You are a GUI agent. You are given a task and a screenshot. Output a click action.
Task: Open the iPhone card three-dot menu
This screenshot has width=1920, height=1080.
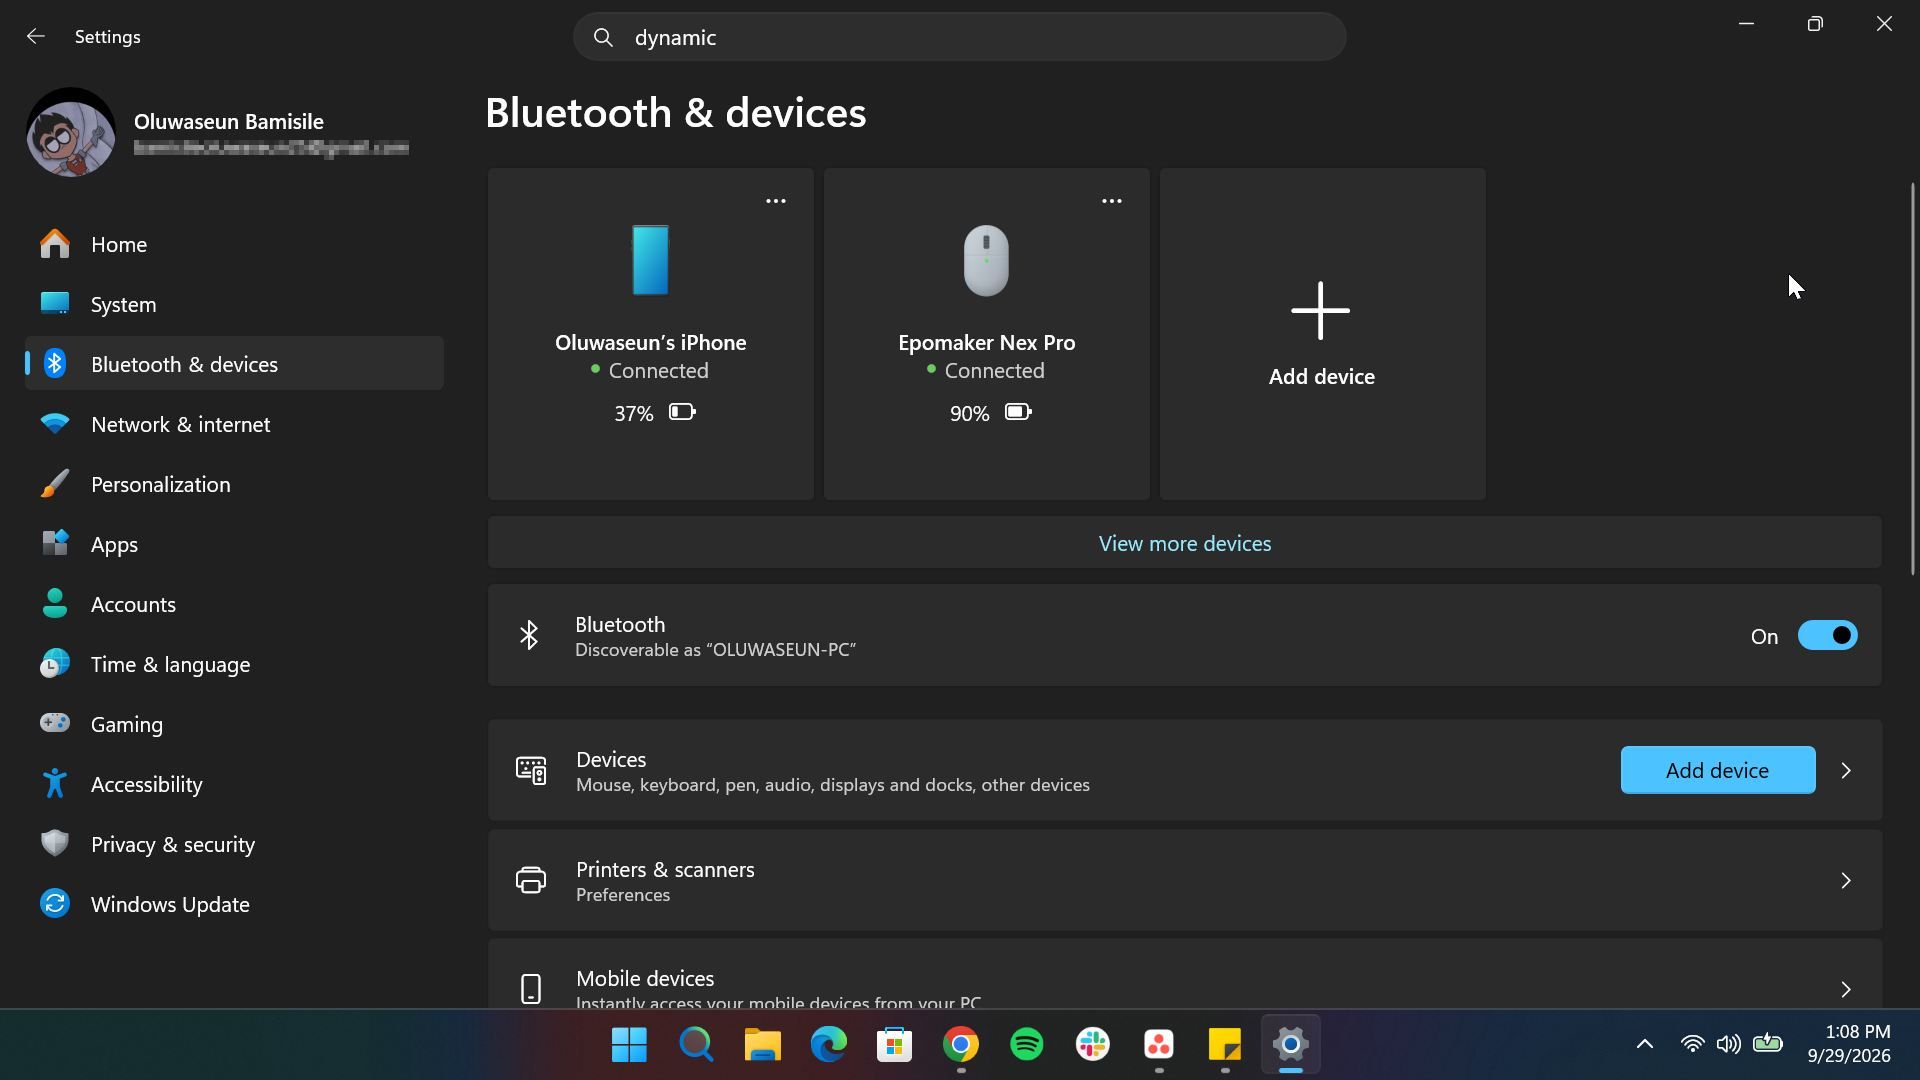776,201
